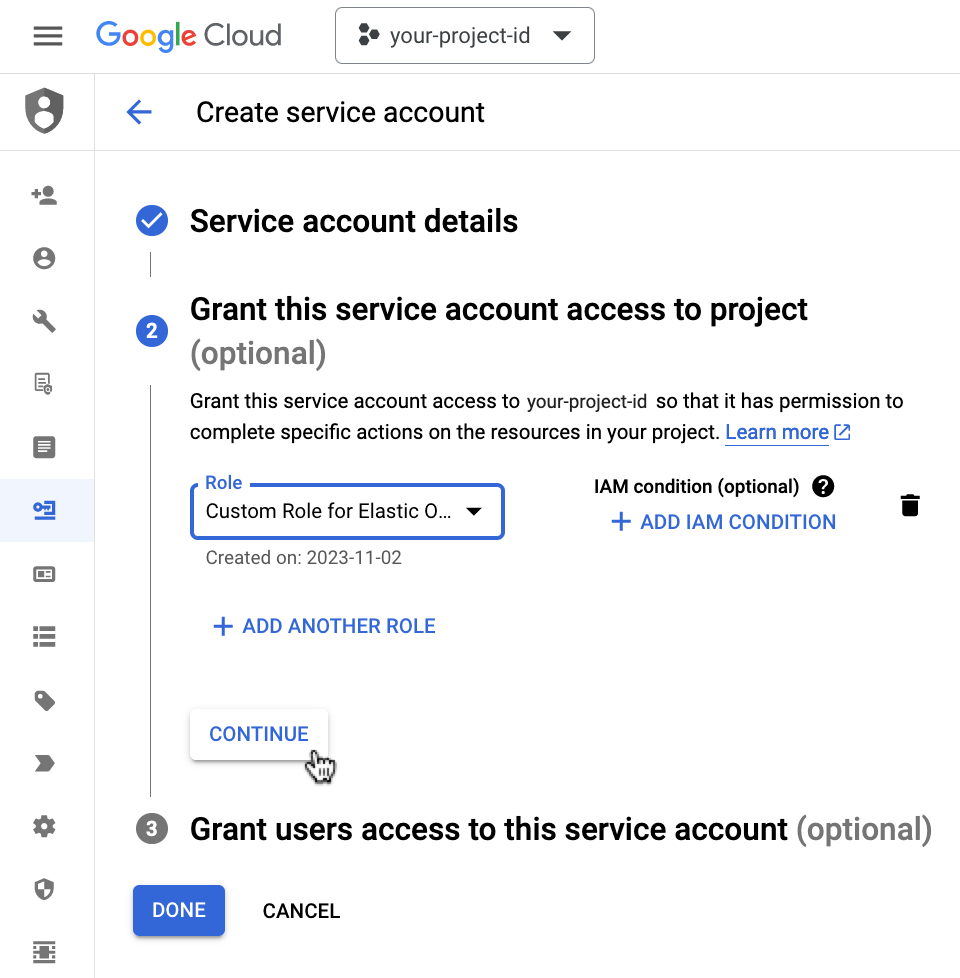The width and height of the screenshot is (960, 978).
Task: Expand the Service account details step
Action: point(354,221)
